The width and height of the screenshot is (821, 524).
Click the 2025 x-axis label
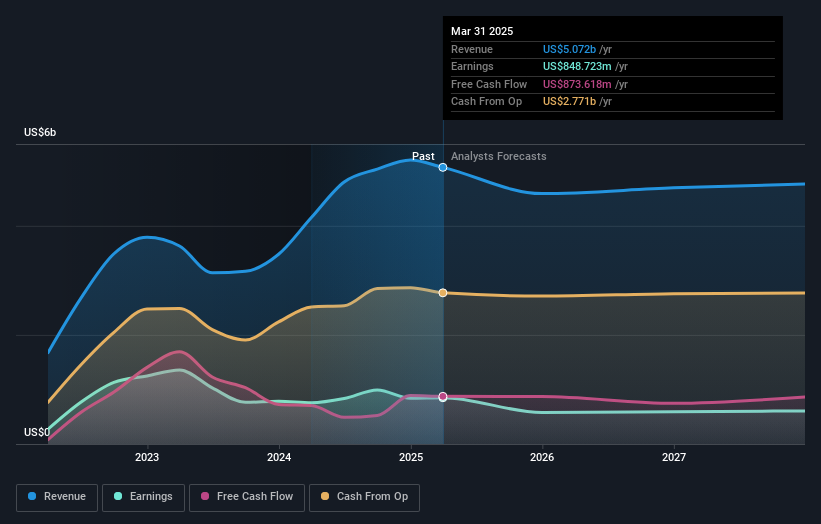[411, 458]
